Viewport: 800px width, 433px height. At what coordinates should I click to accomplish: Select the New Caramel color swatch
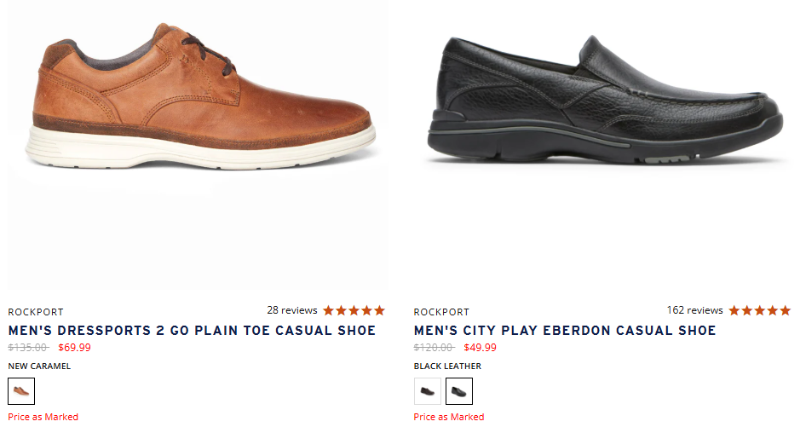click(x=21, y=391)
